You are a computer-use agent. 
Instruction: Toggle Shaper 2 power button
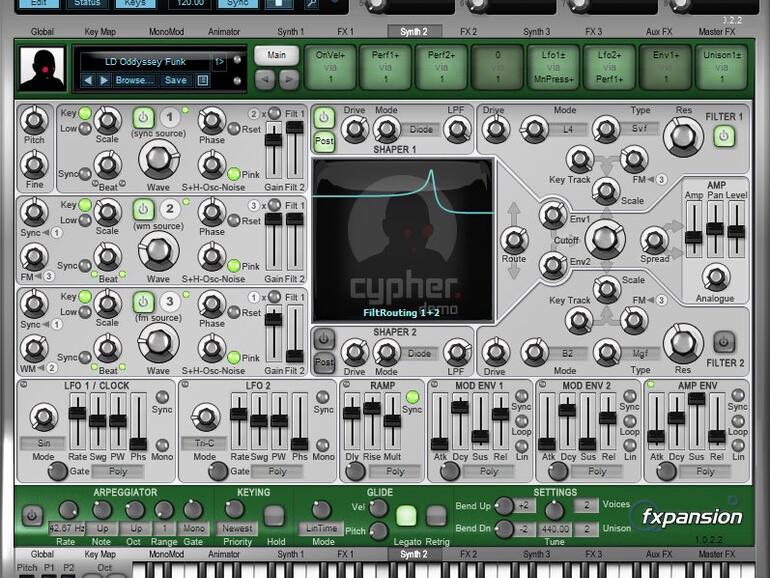(324, 339)
